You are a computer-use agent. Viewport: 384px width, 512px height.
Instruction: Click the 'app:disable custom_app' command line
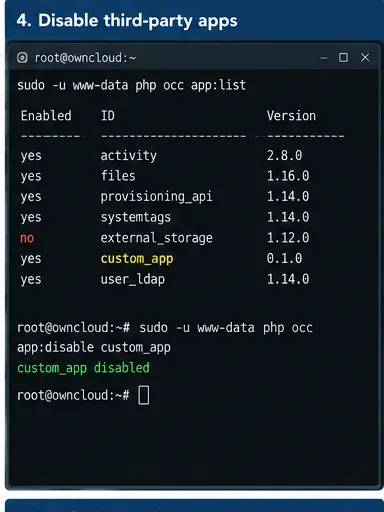(94, 348)
